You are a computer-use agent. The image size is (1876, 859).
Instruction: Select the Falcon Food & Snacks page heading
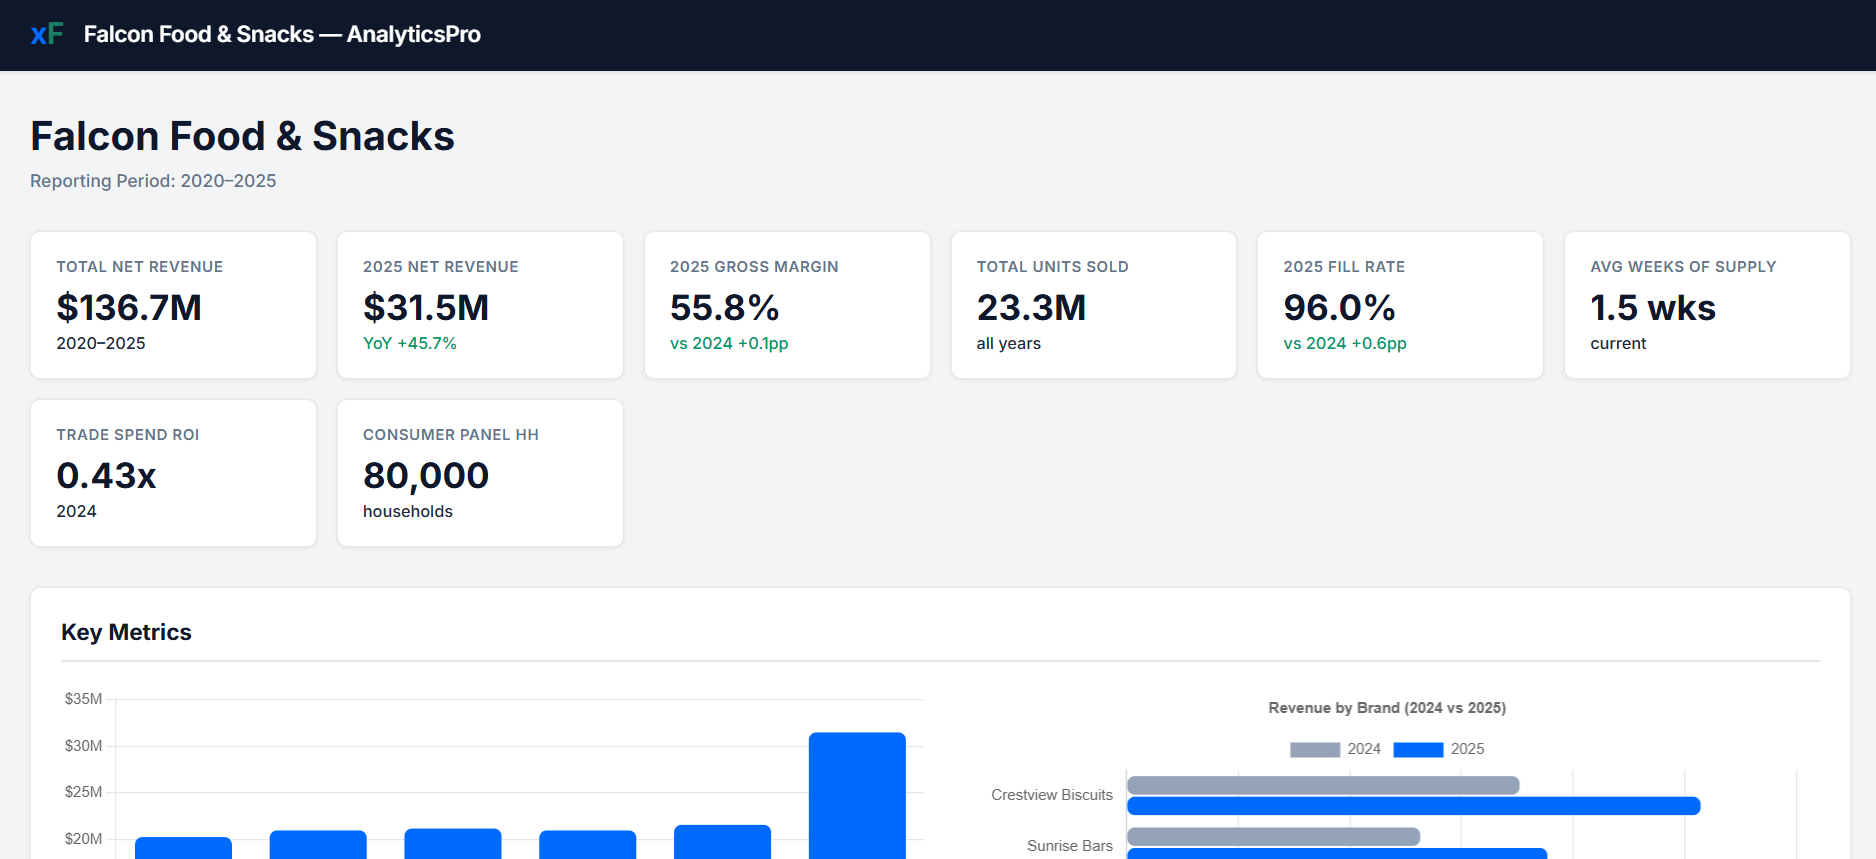coord(242,136)
